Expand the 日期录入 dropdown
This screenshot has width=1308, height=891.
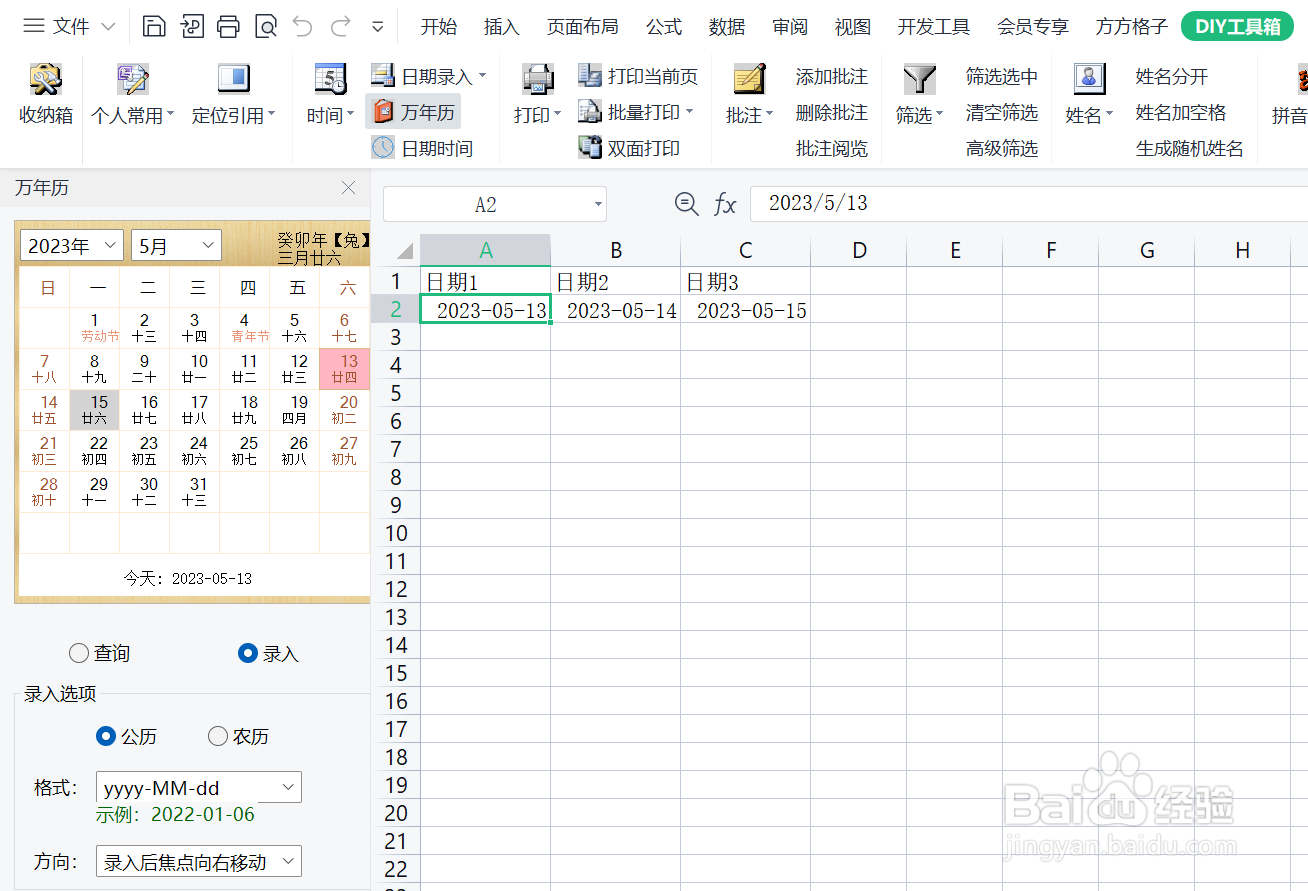[482, 76]
